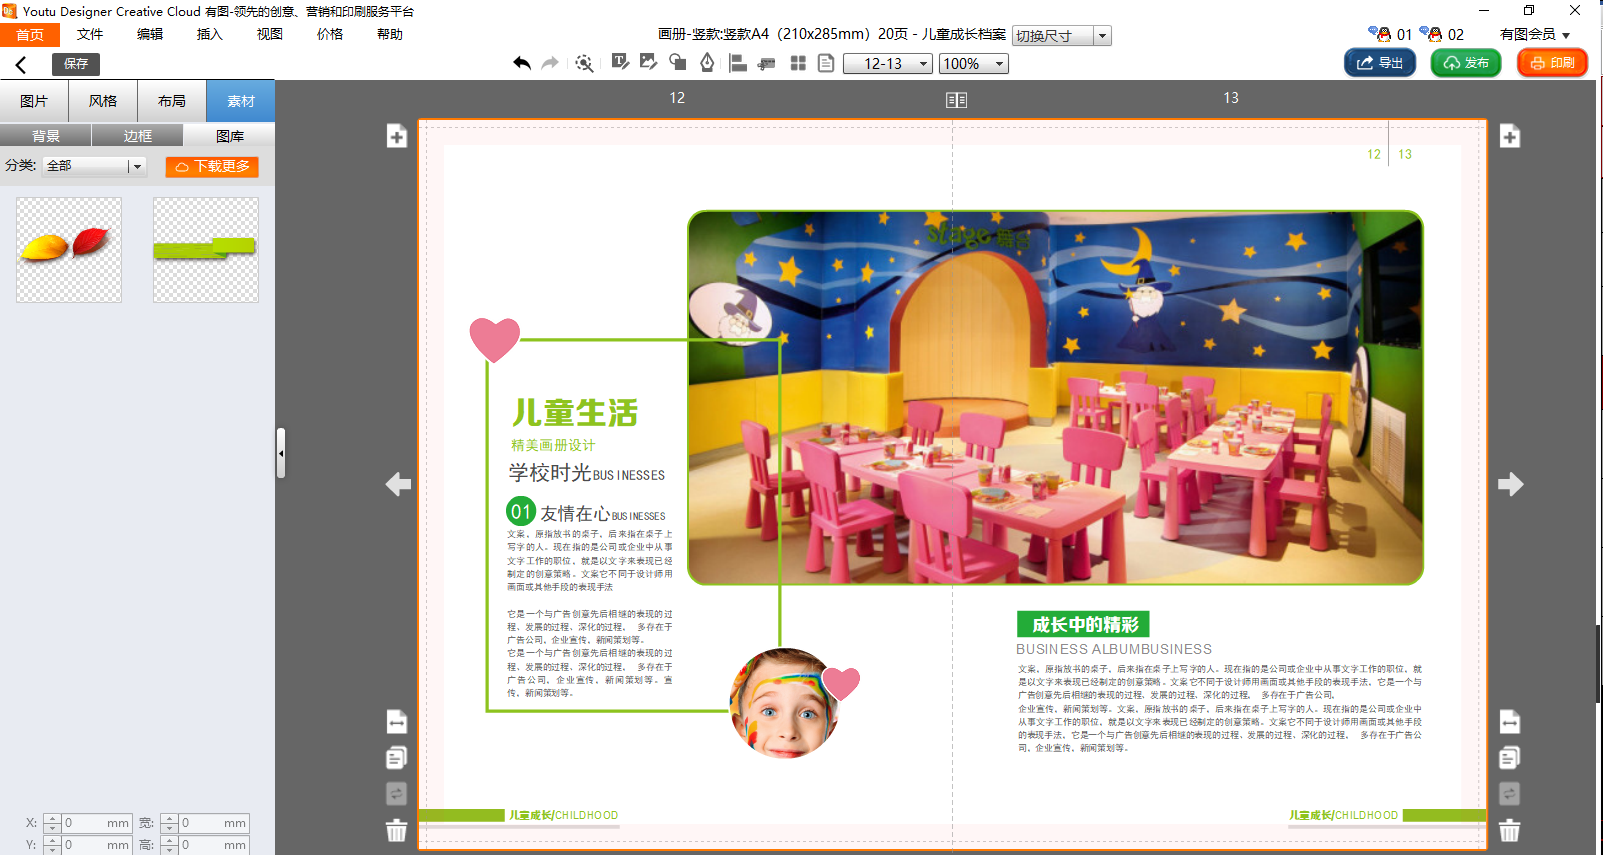Click the green 发布 publish button

pos(1466,63)
